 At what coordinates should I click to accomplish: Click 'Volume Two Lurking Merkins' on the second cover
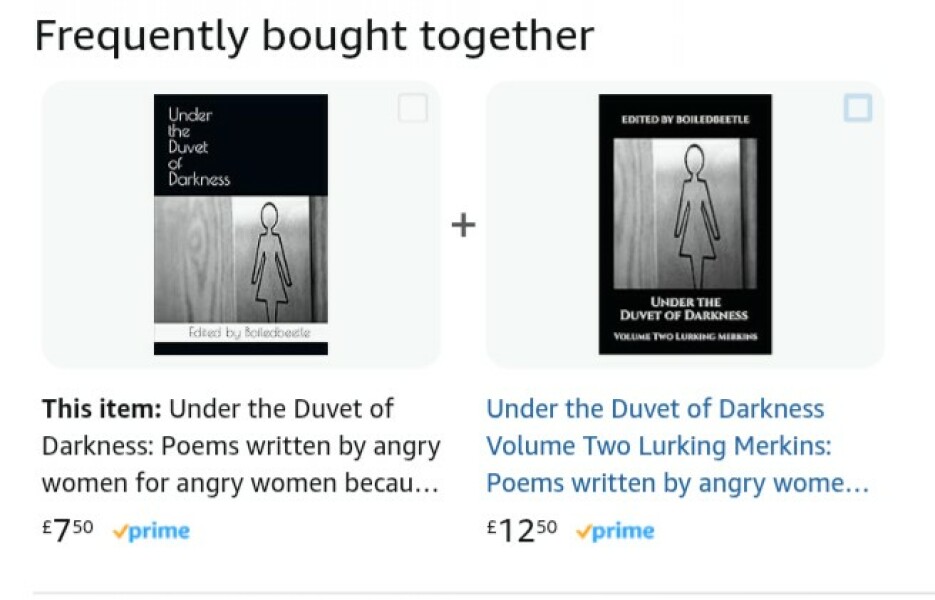pyautogui.click(x=685, y=337)
